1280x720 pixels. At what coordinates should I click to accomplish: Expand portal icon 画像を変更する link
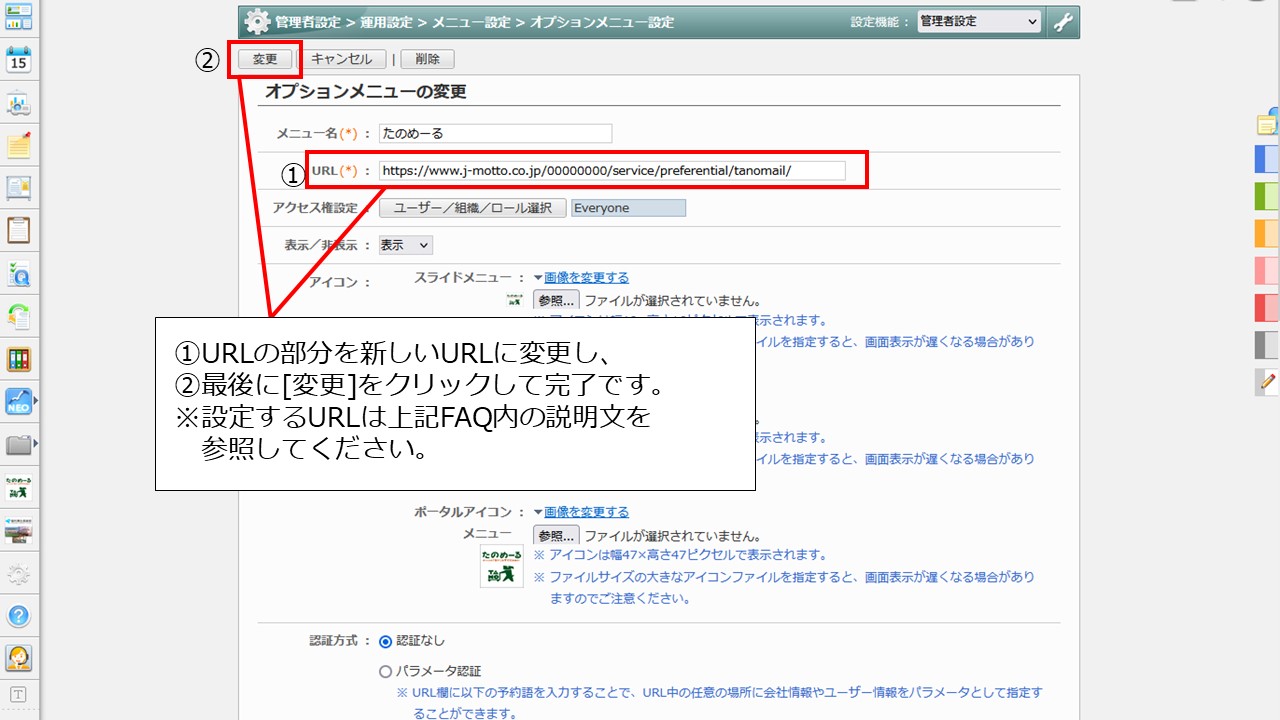[586, 512]
